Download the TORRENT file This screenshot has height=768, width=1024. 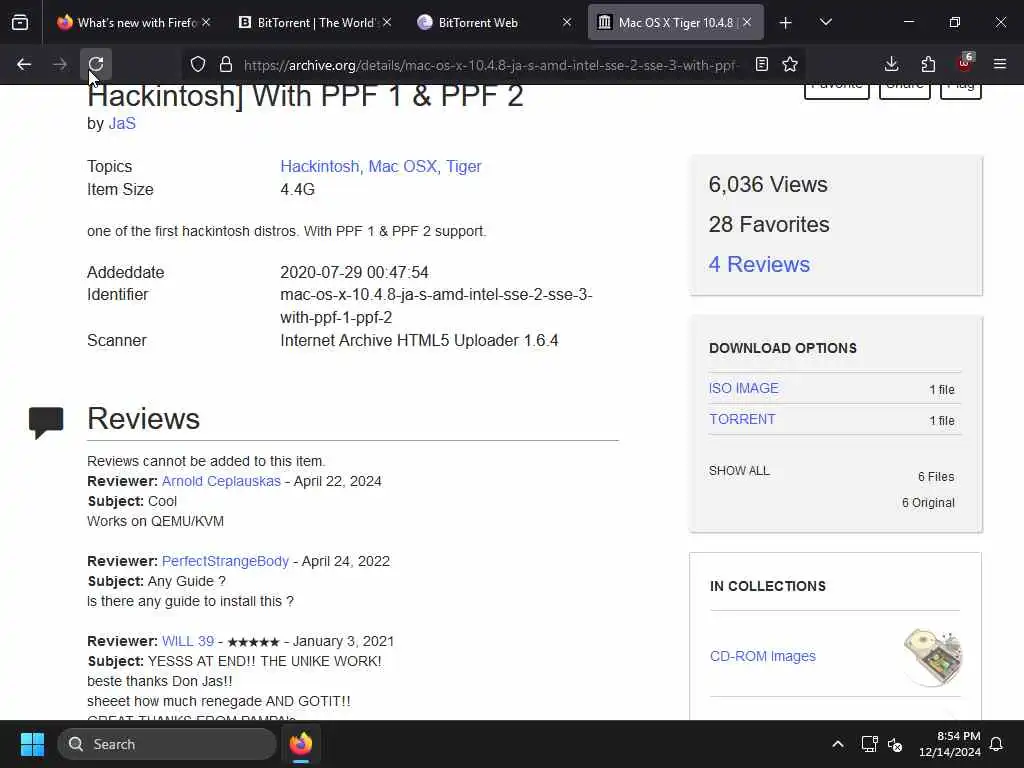coord(743,419)
